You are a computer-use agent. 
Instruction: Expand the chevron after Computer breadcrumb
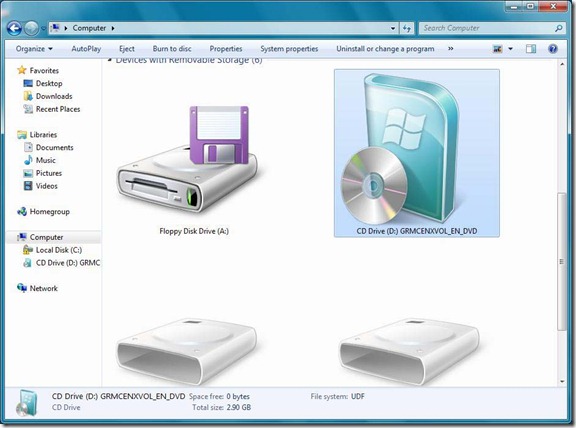(113, 28)
